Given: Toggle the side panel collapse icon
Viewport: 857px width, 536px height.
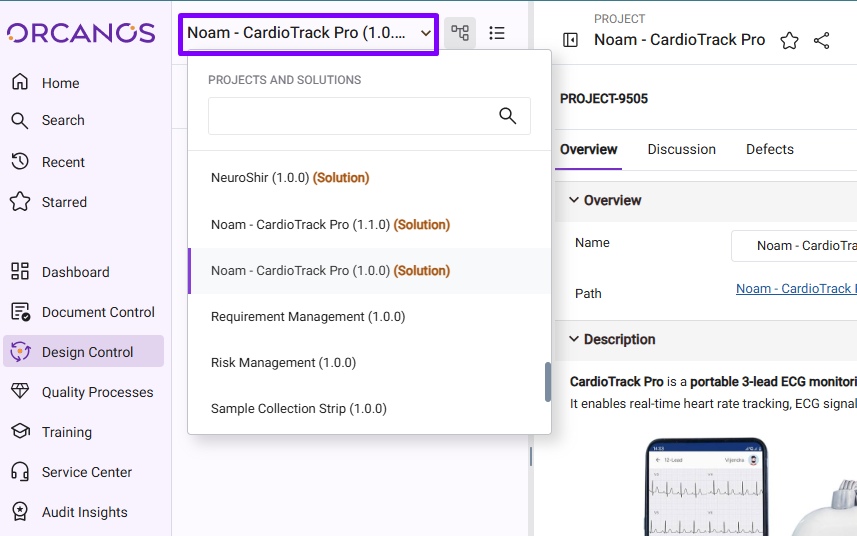Looking at the screenshot, I should 571,40.
